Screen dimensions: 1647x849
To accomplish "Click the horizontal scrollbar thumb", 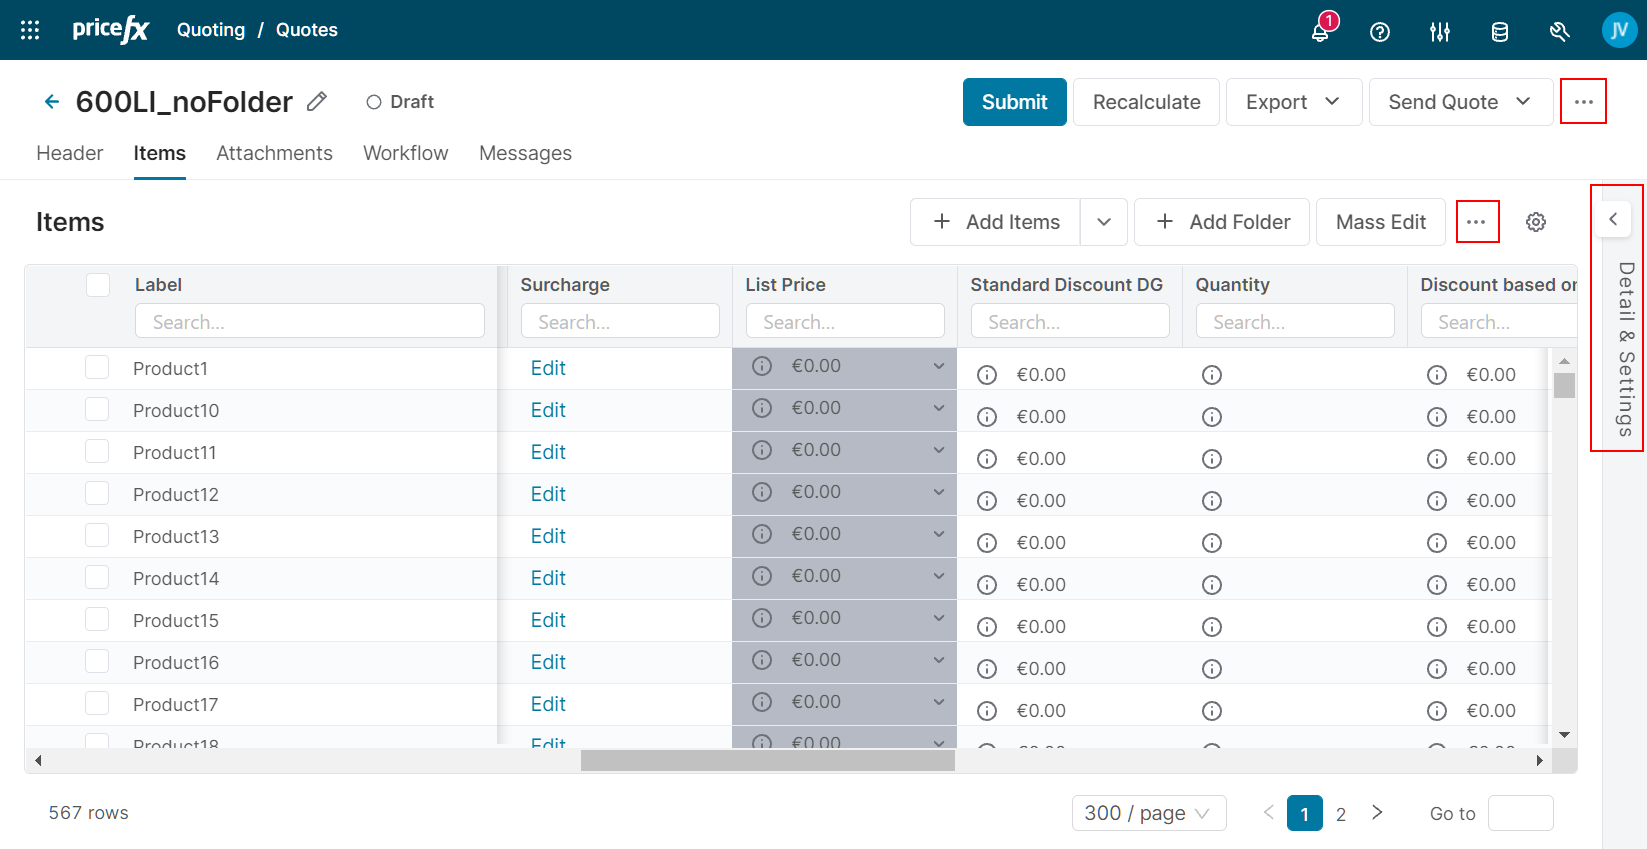I will pos(767,761).
